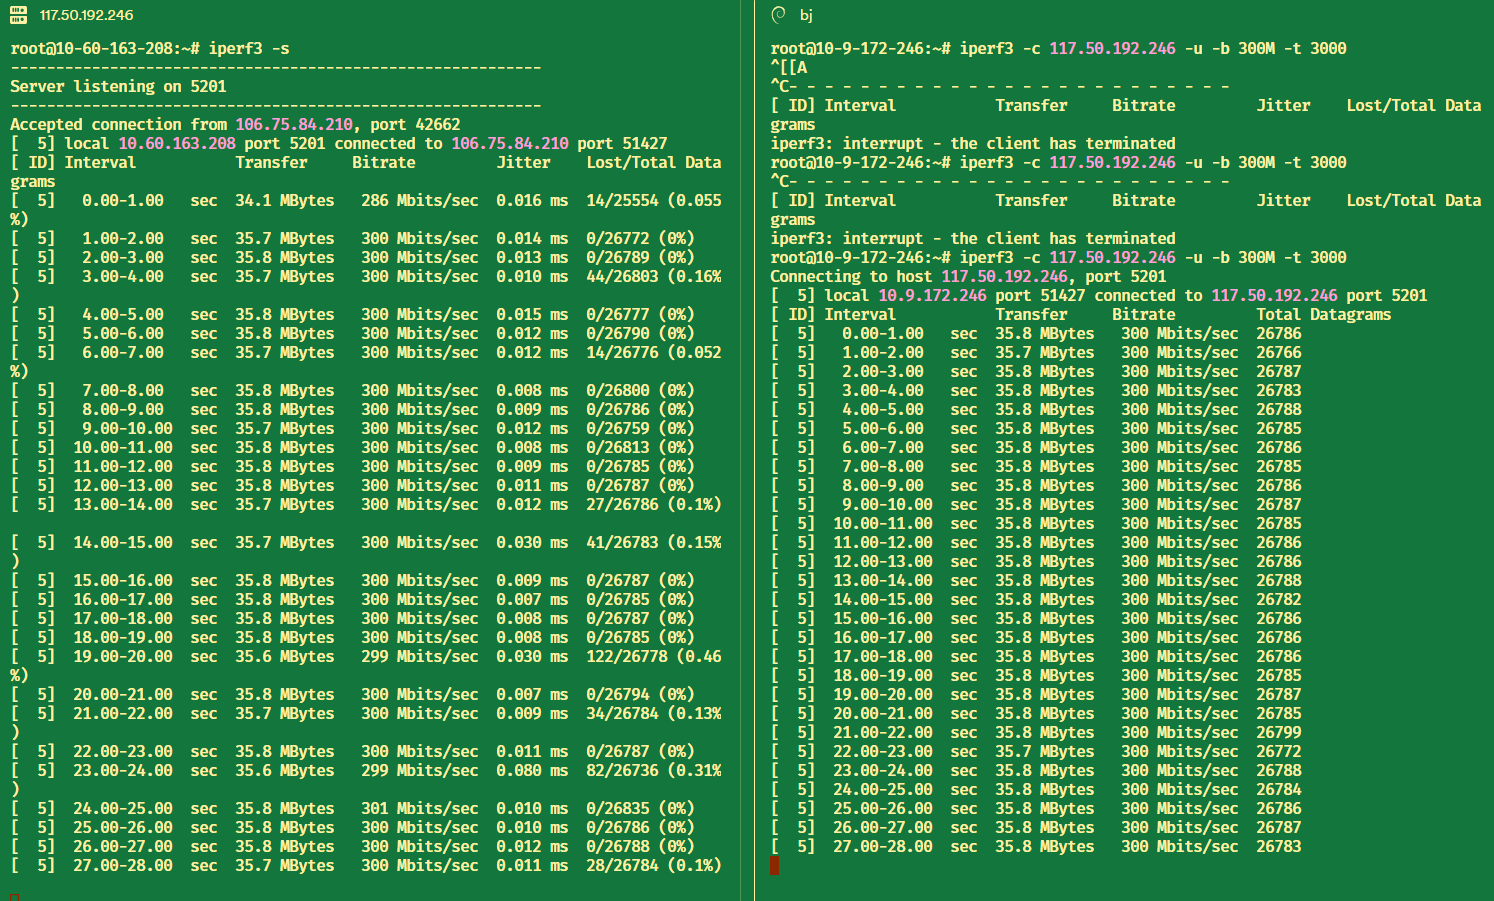The width and height of the screenshot is (1494, 901).
Task: Click the Bitrate column header in right pane
Action: [1143, 313]
